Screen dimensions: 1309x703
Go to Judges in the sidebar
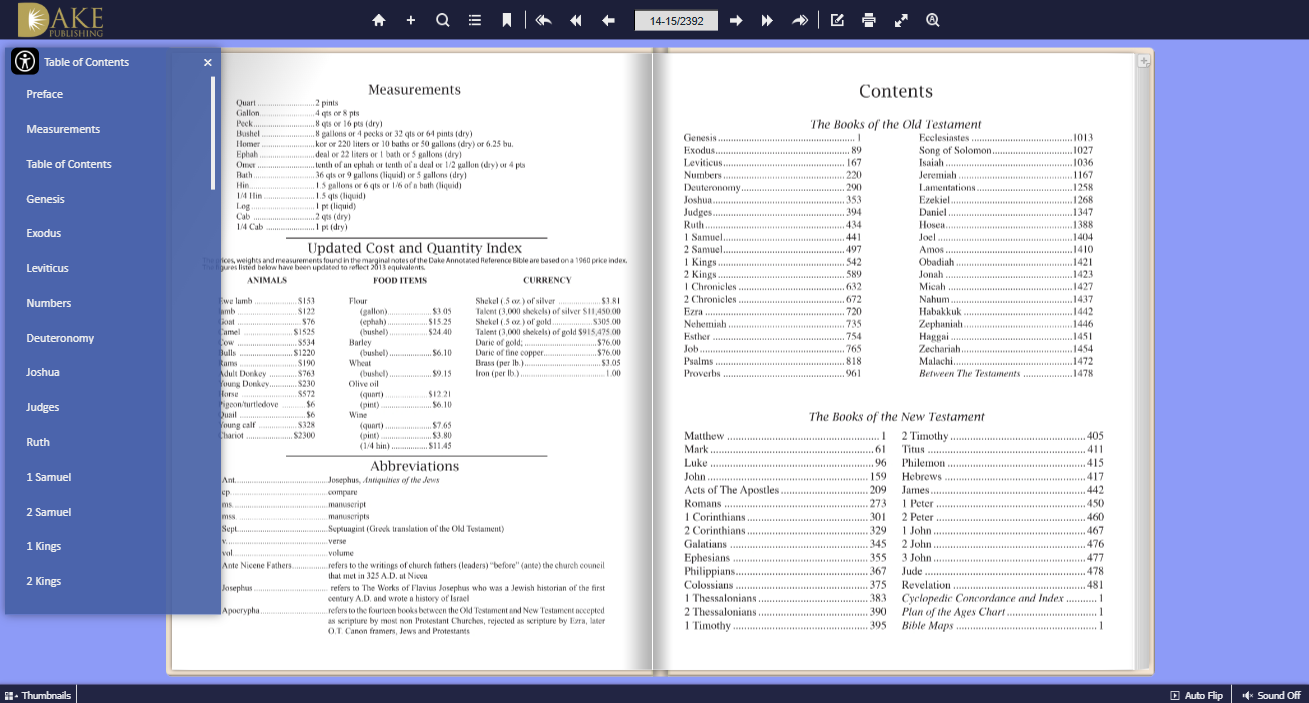[x=43, y=407]
